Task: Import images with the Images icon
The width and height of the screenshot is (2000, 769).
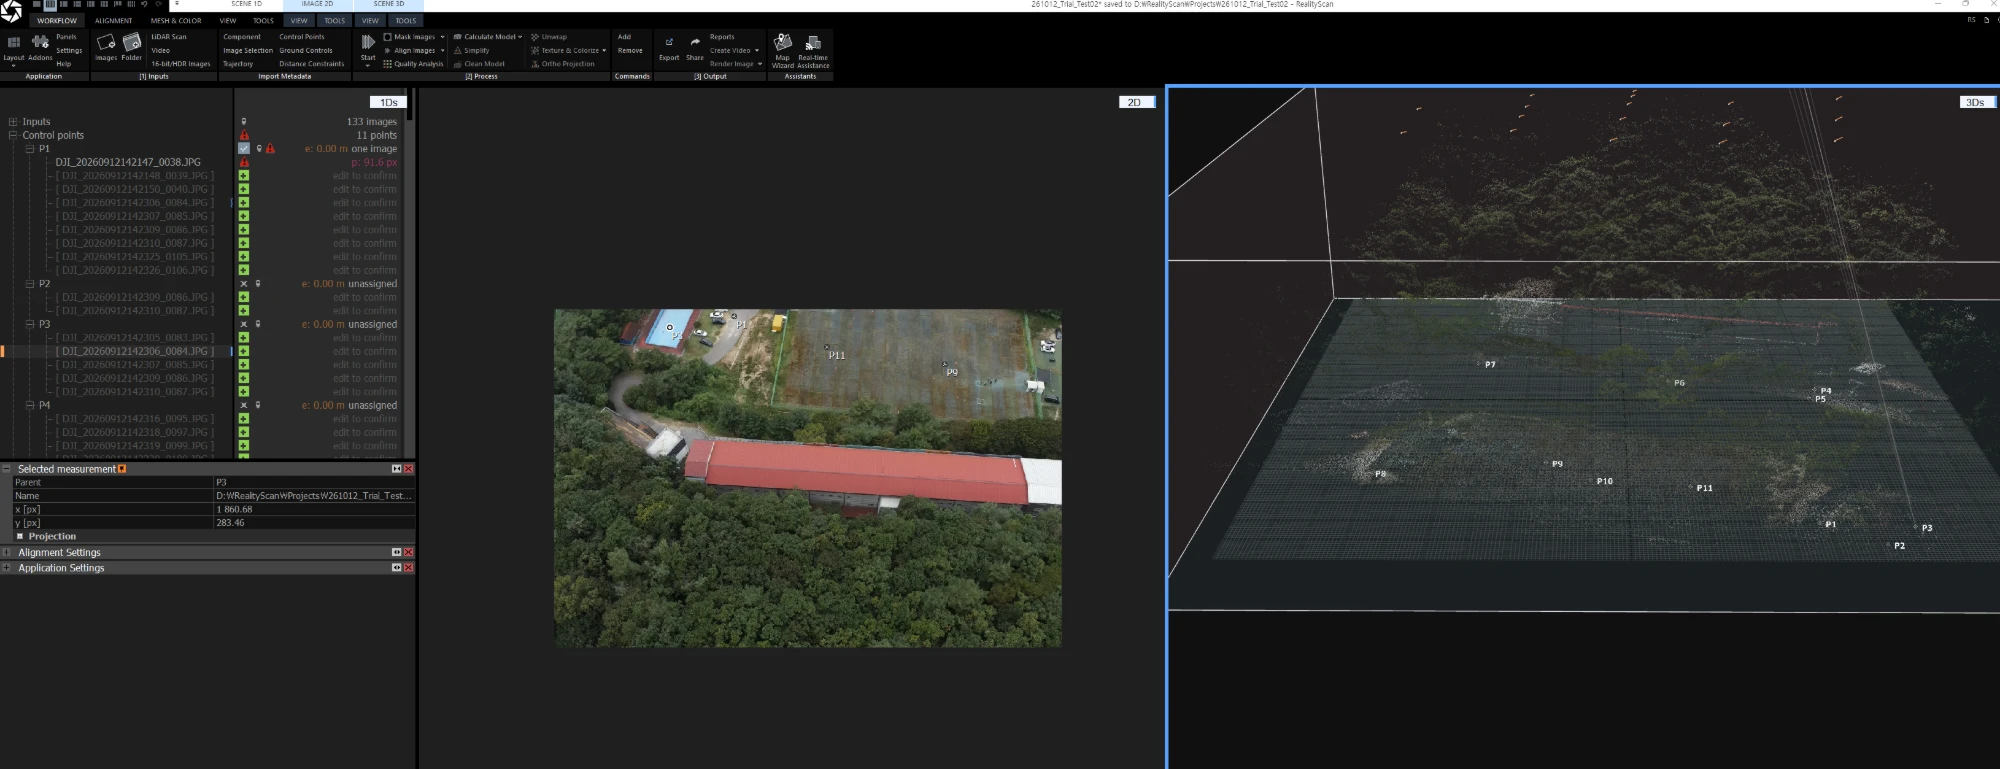Action: [x=106, y=42]
